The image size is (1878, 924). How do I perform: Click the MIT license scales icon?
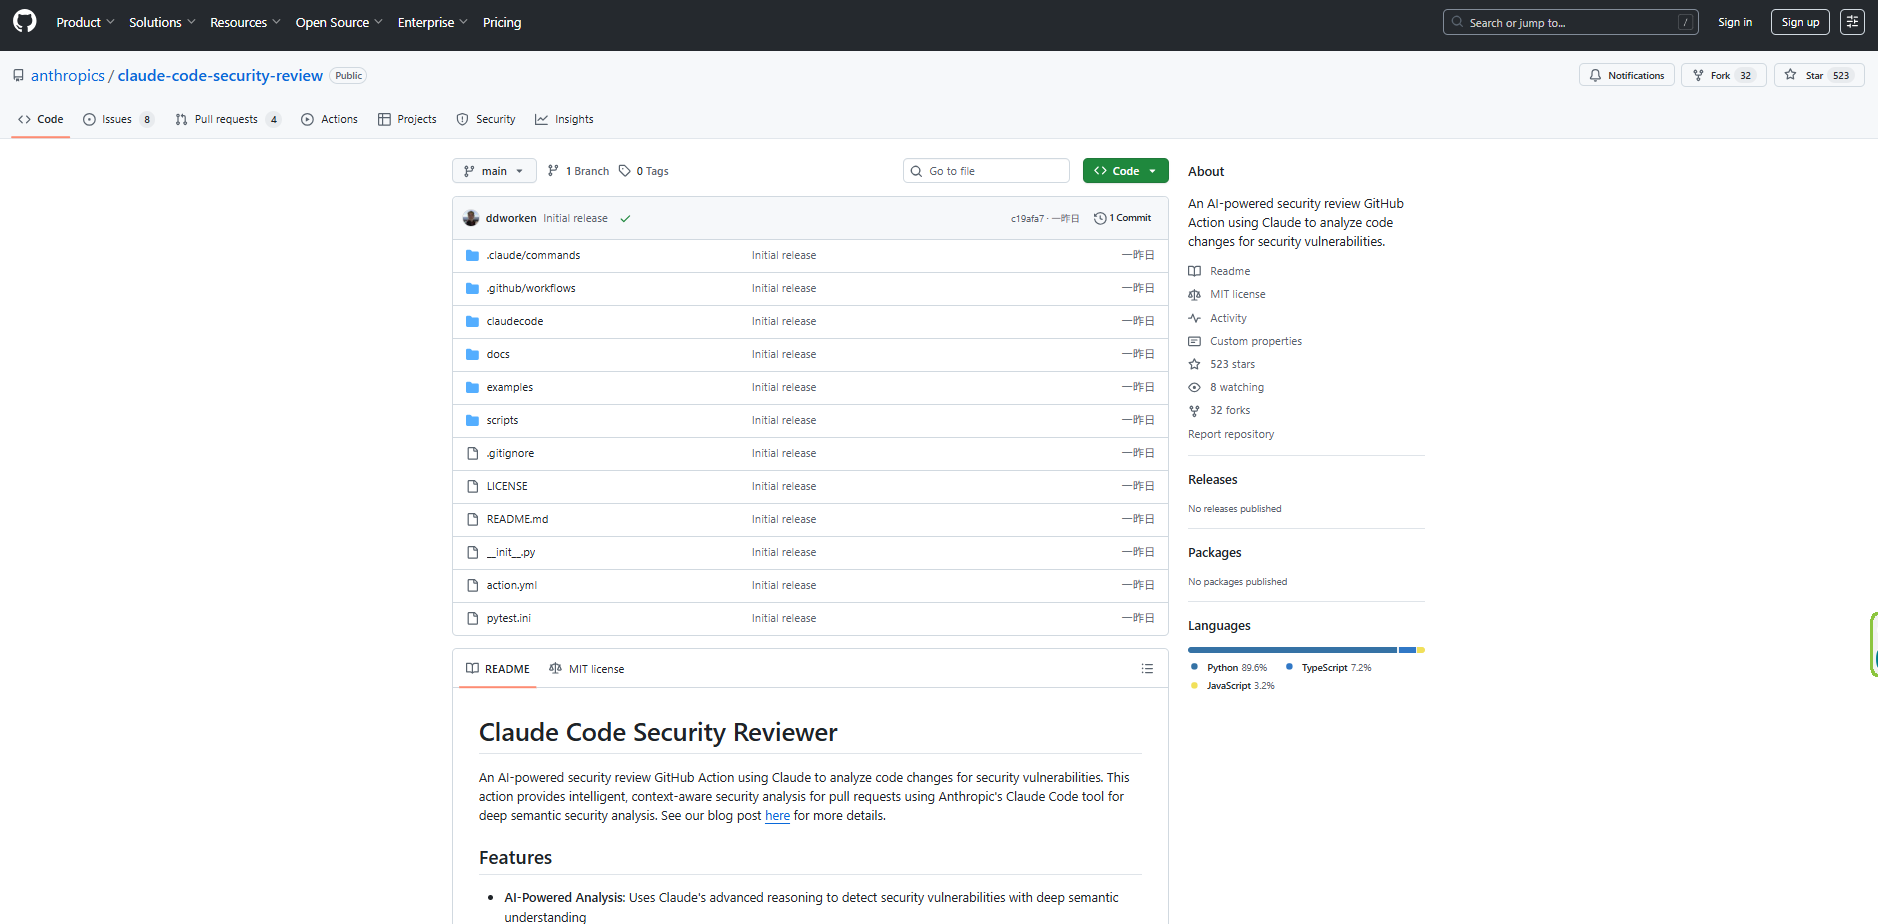coord(1194,293)
